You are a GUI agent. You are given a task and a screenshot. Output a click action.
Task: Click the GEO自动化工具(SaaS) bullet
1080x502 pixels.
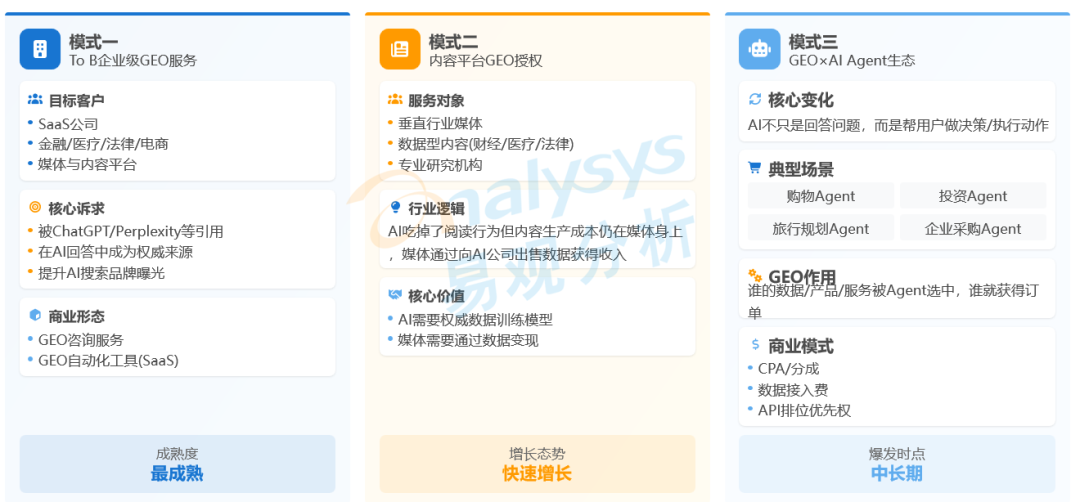108,359
